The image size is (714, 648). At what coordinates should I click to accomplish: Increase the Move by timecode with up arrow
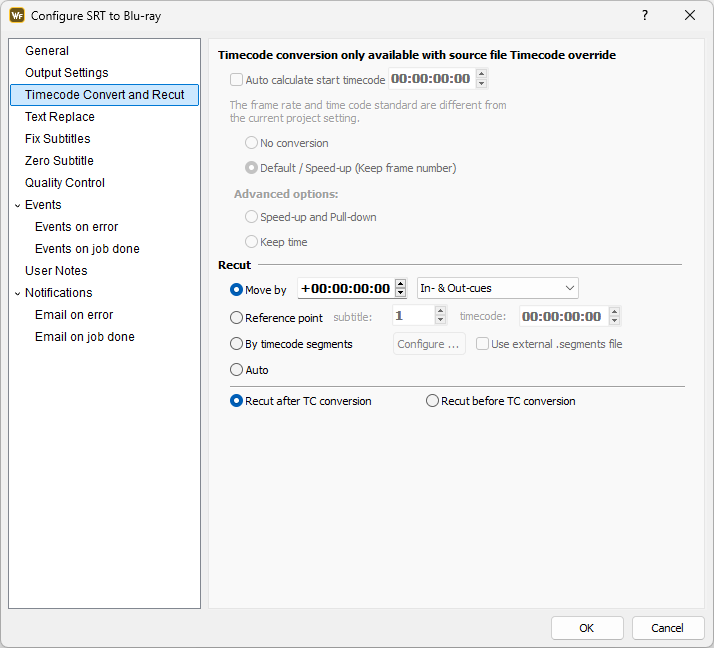click(401, 284)
